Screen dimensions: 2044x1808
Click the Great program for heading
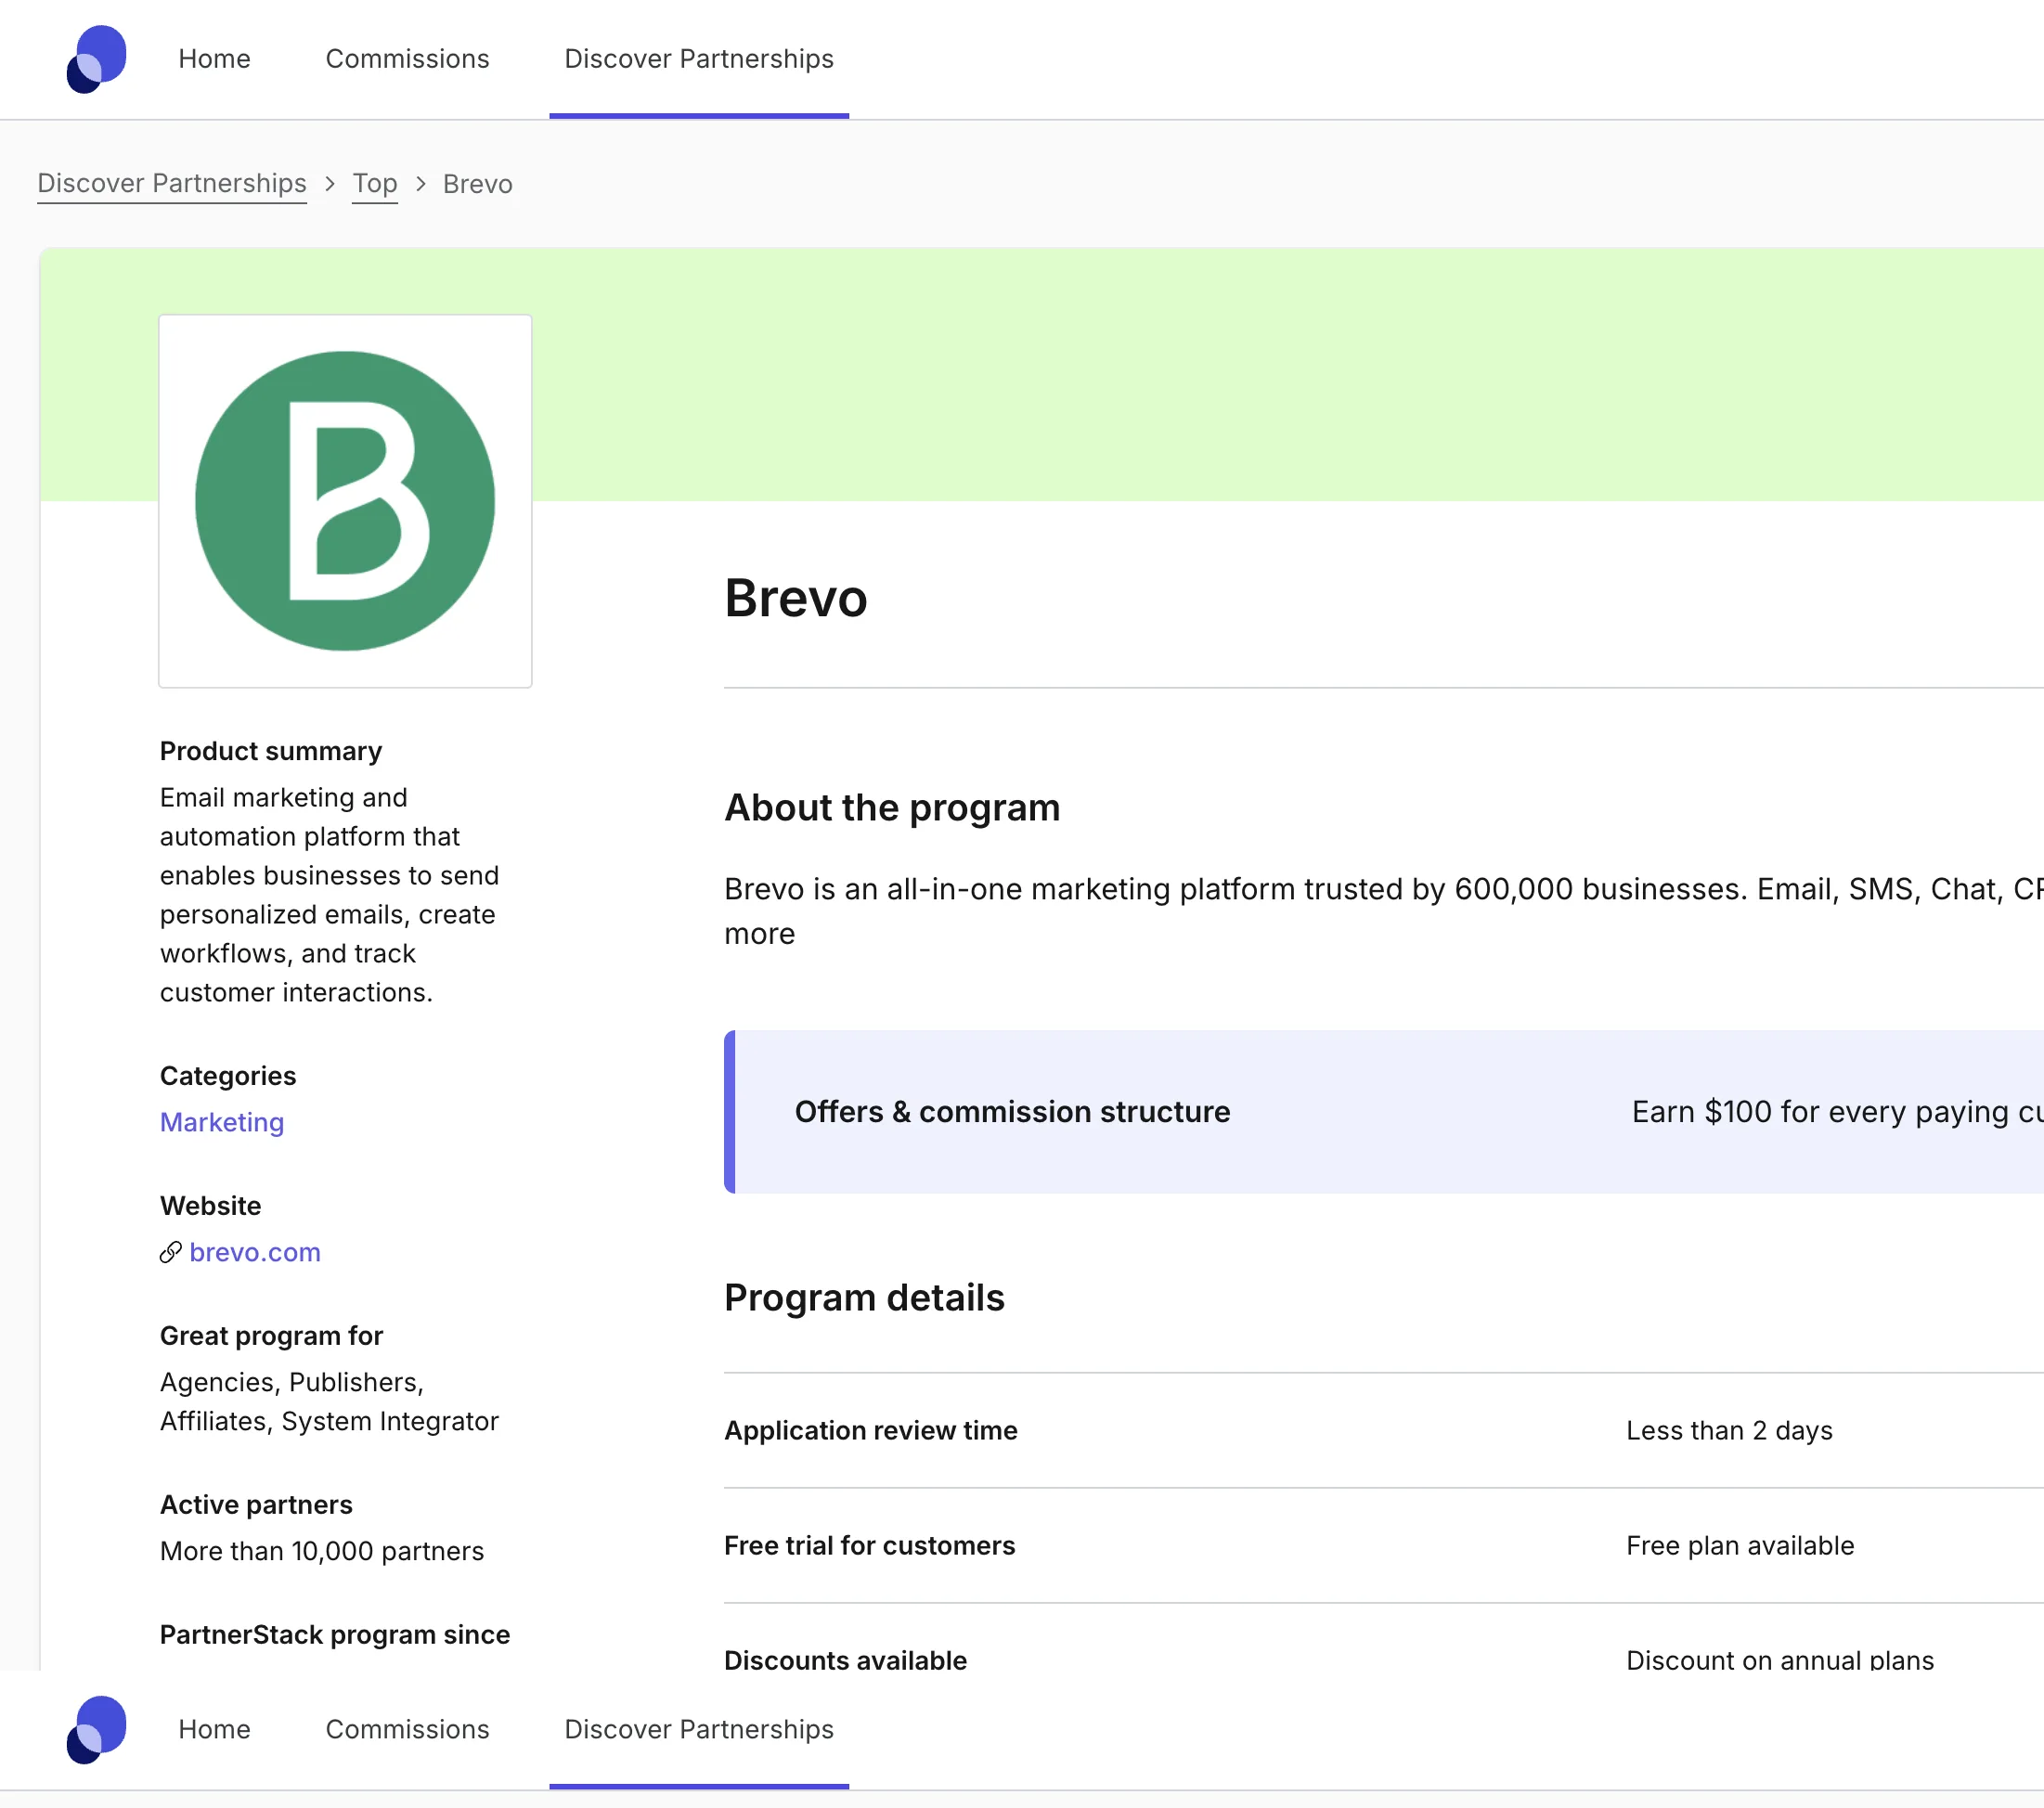(x=271, y=1336)
